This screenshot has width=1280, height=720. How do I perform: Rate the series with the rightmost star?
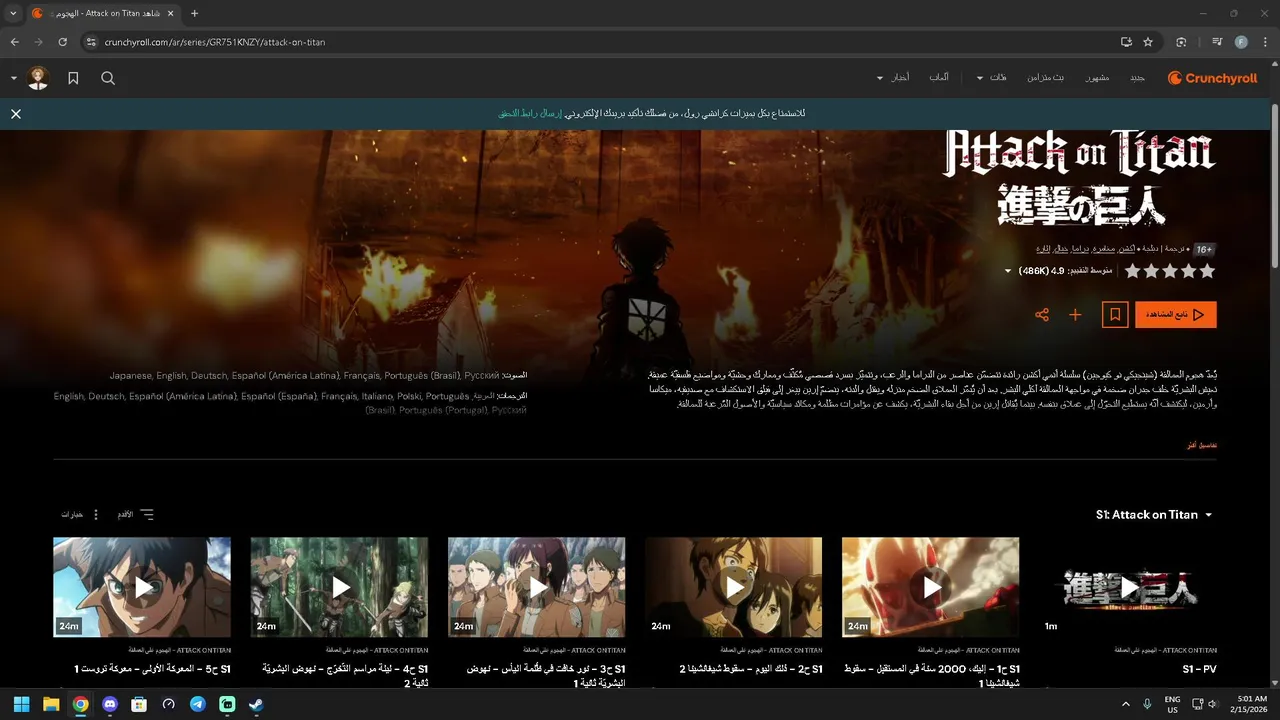(1207, 271)
